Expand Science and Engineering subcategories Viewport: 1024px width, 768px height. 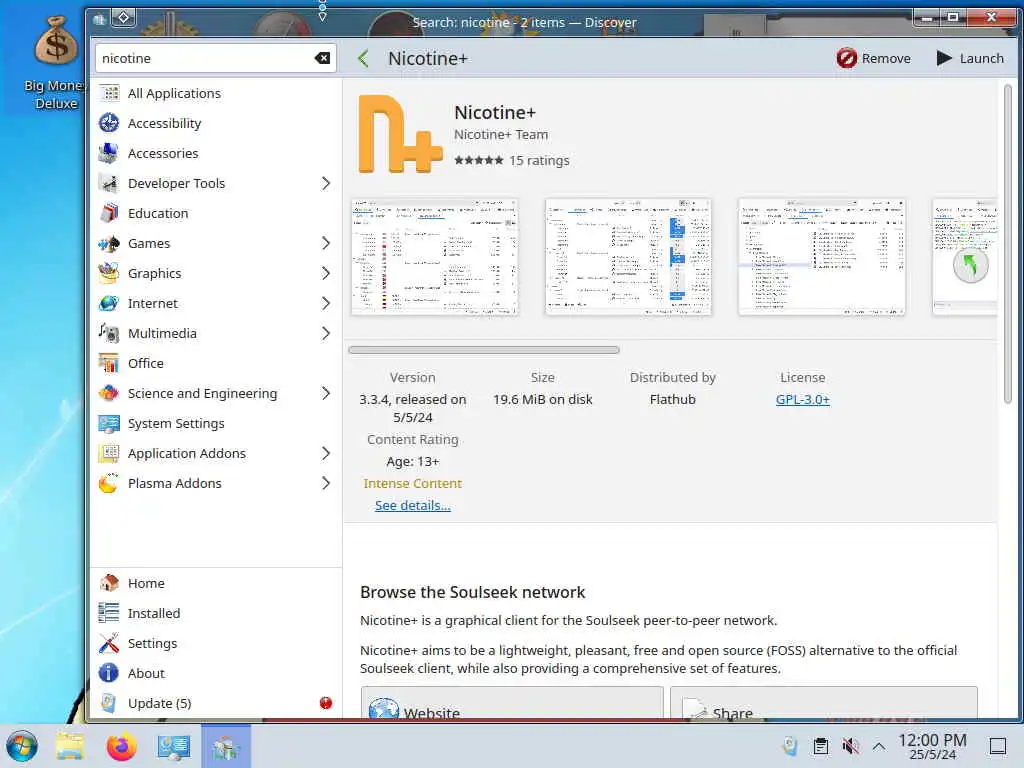[x=326, y=393]
